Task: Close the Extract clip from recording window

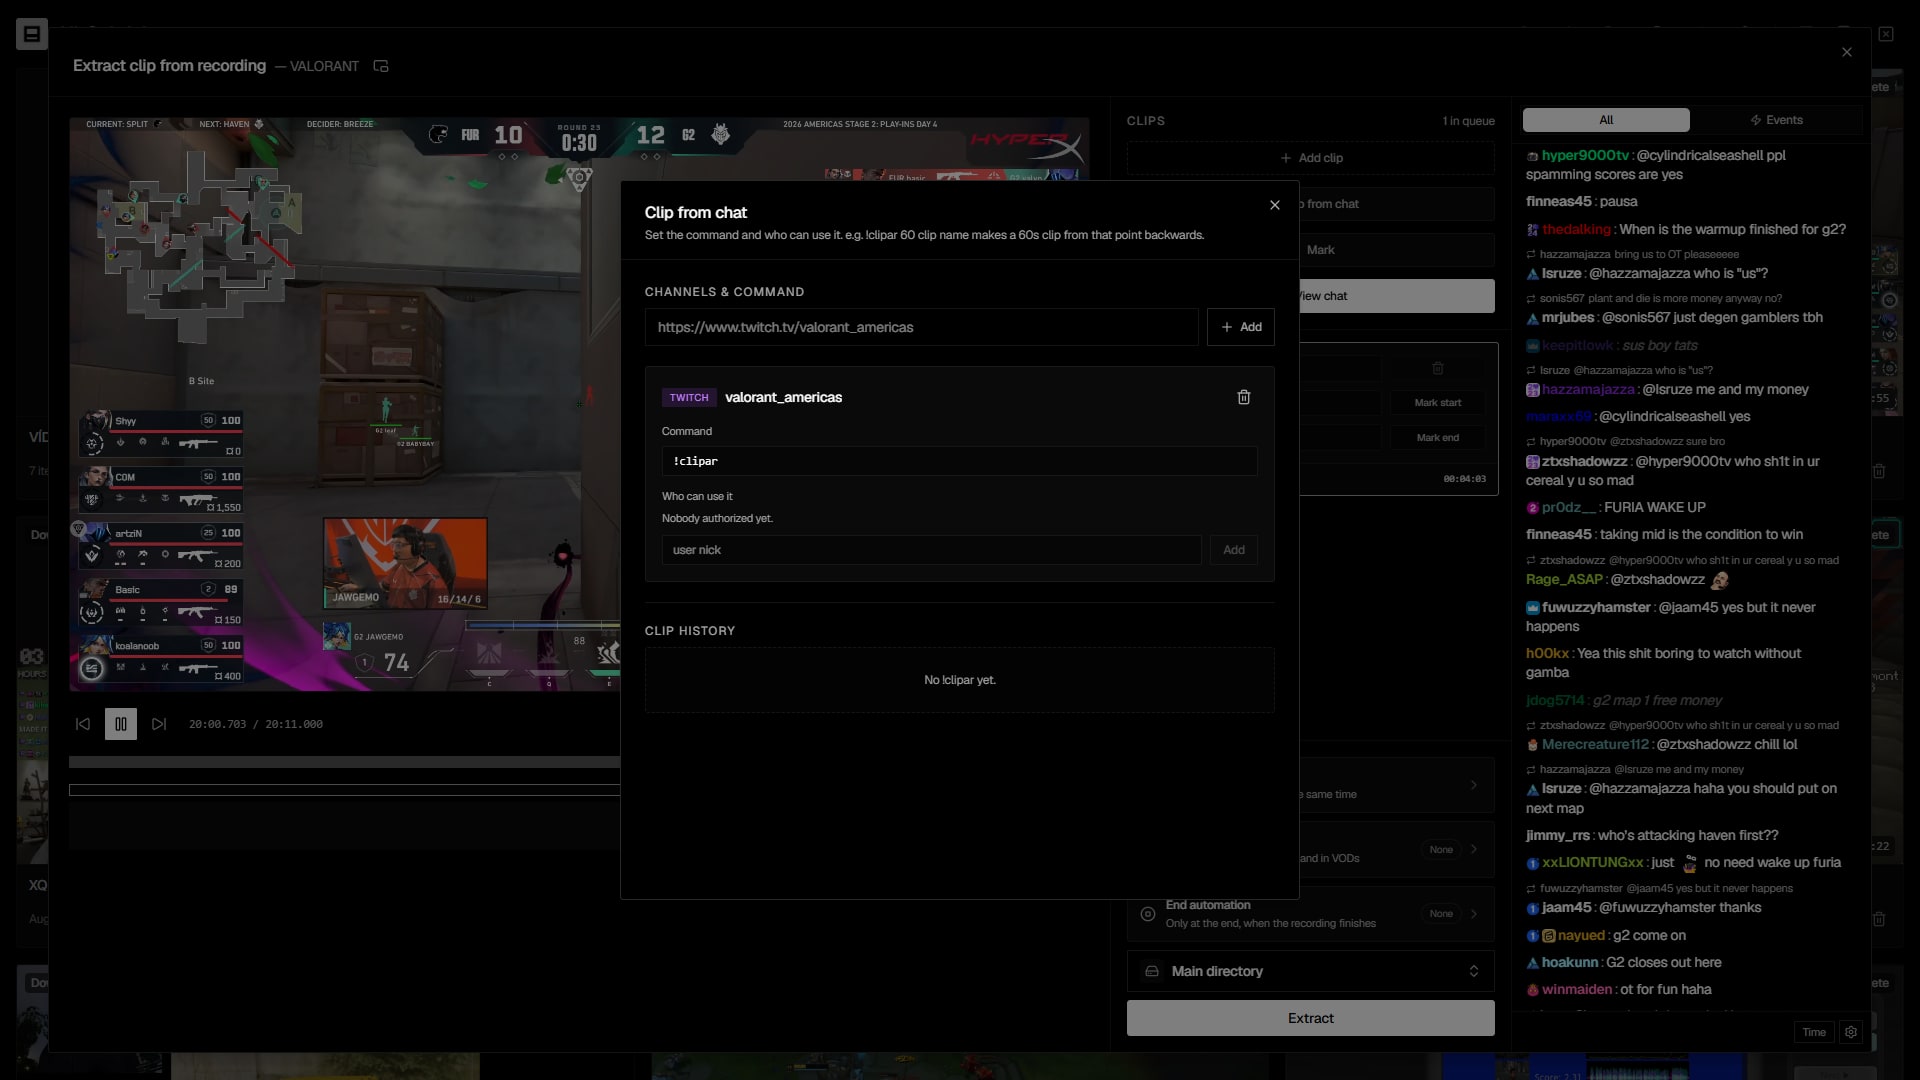Action: (x=1847, y=52)
